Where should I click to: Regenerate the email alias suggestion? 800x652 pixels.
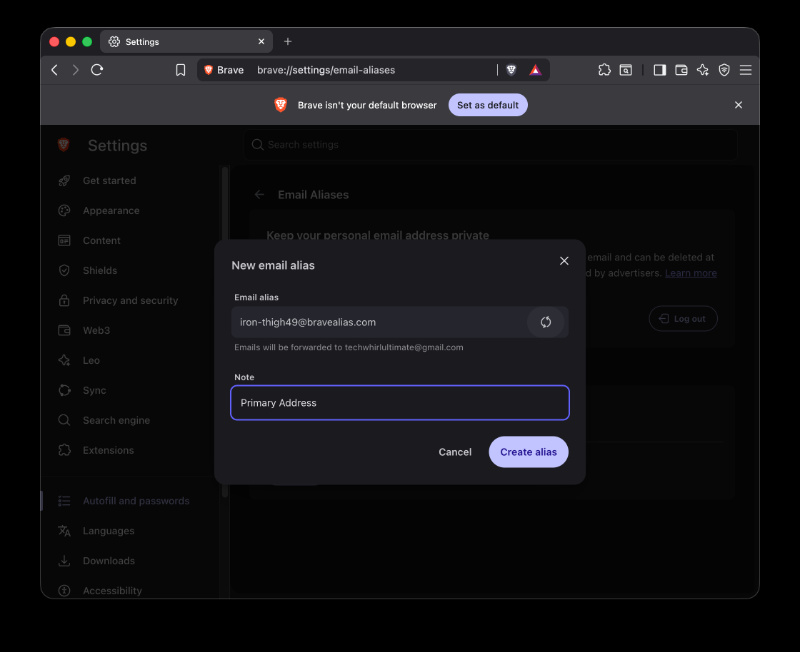pos(545,322)
